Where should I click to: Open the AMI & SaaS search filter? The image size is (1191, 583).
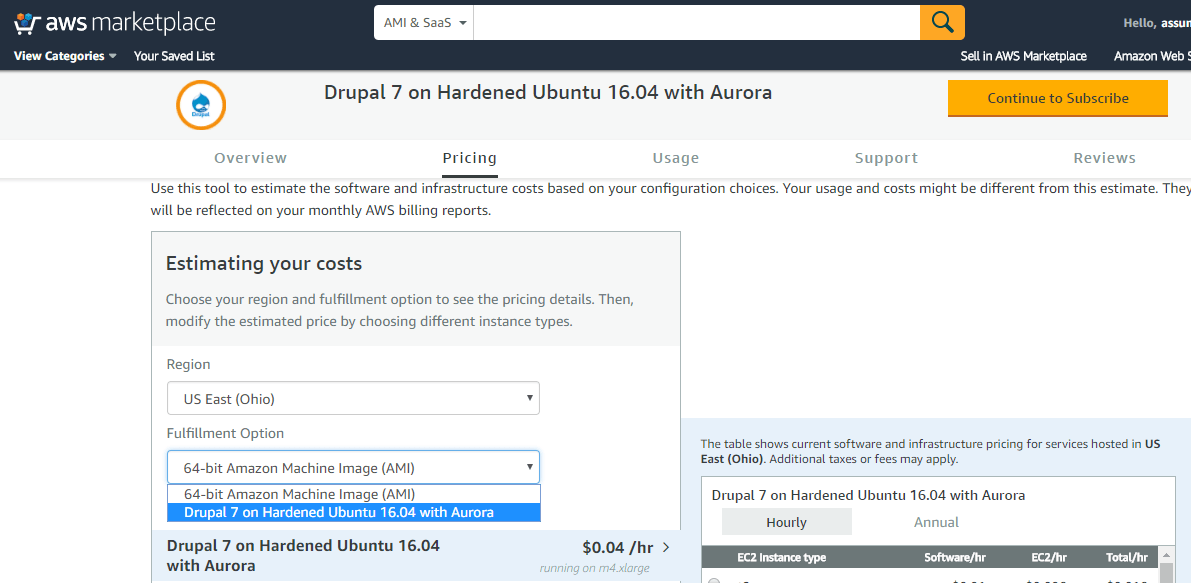click(425, 22)
